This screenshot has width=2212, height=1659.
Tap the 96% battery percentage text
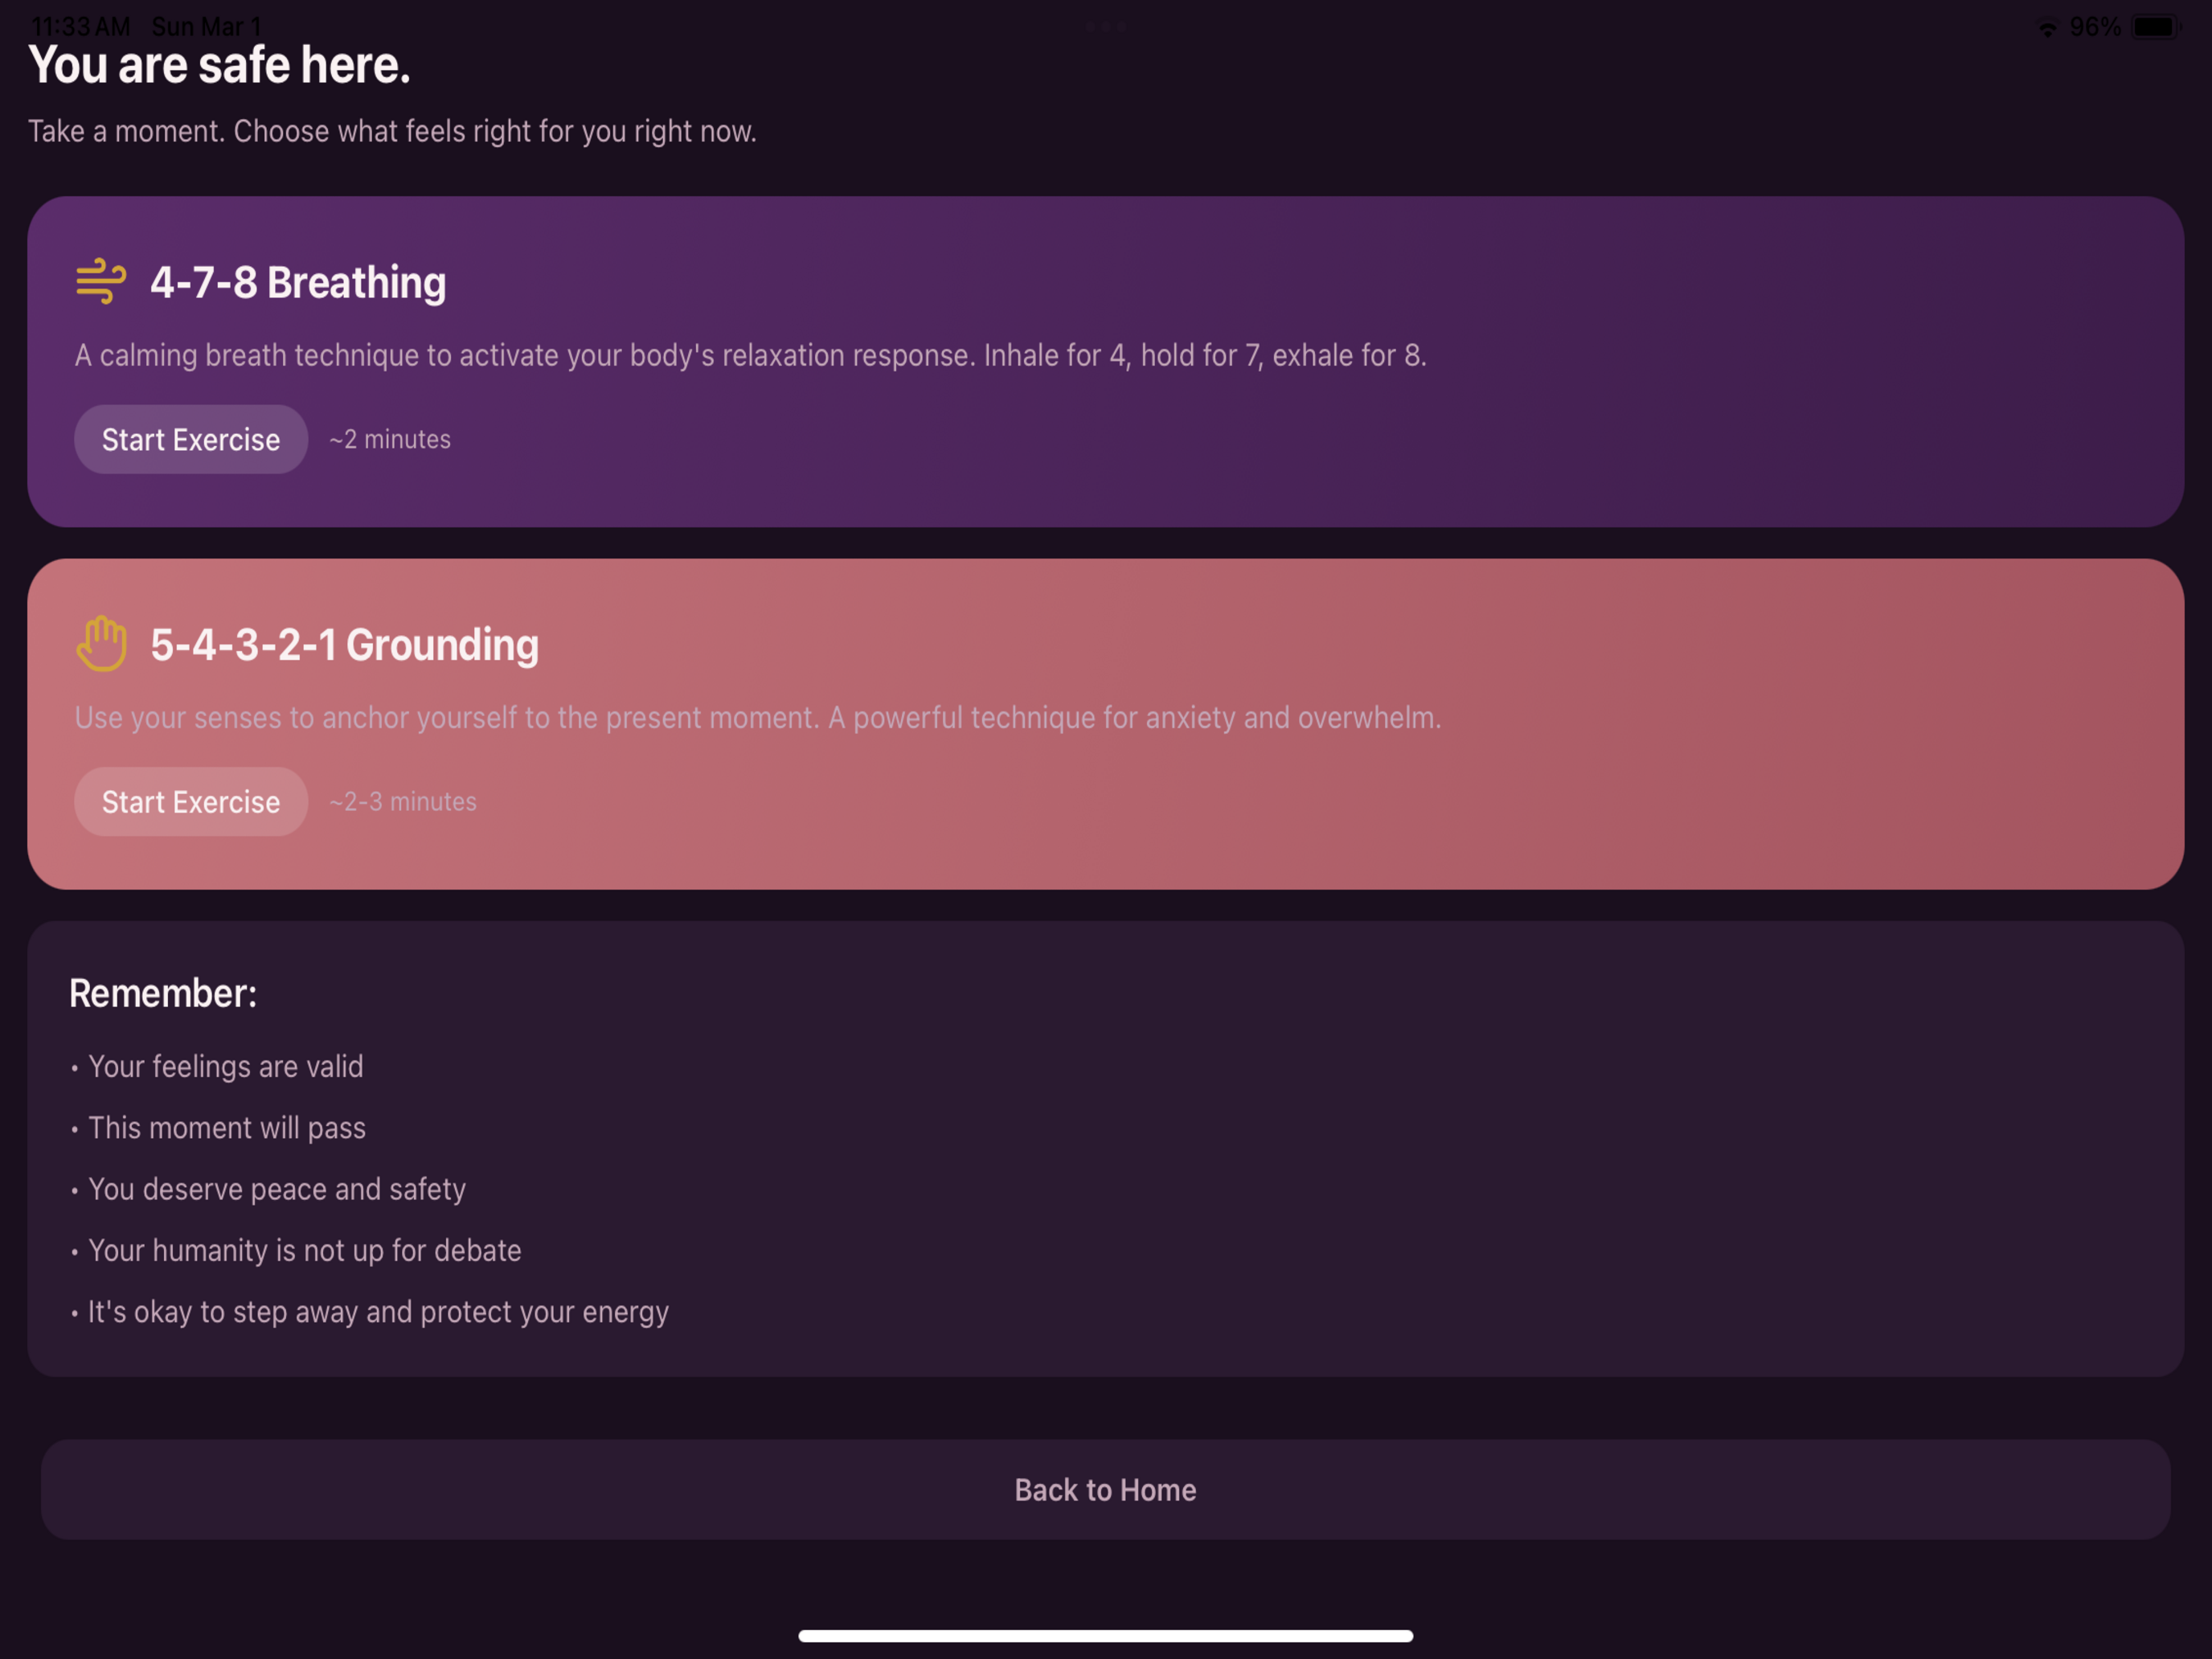[x=2095, y=27]
